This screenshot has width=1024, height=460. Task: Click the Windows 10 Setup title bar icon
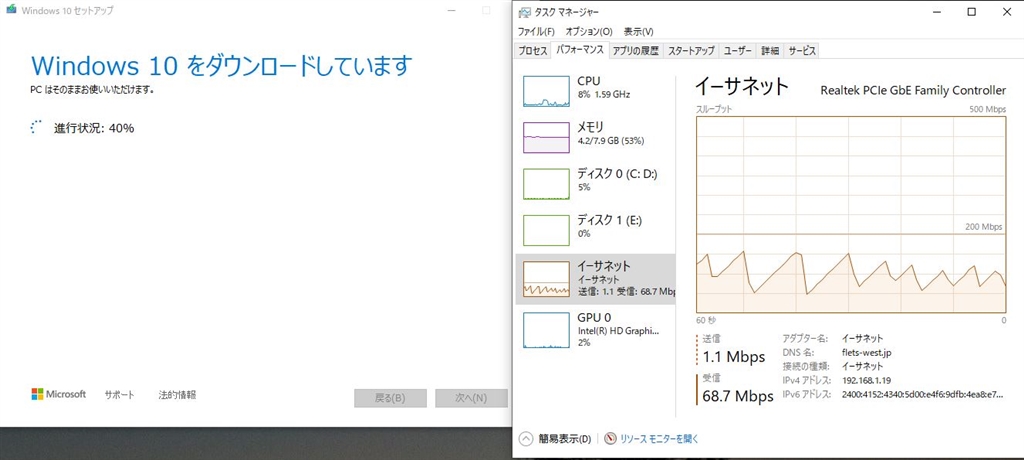pyautogui.click(x=10, y=10)
